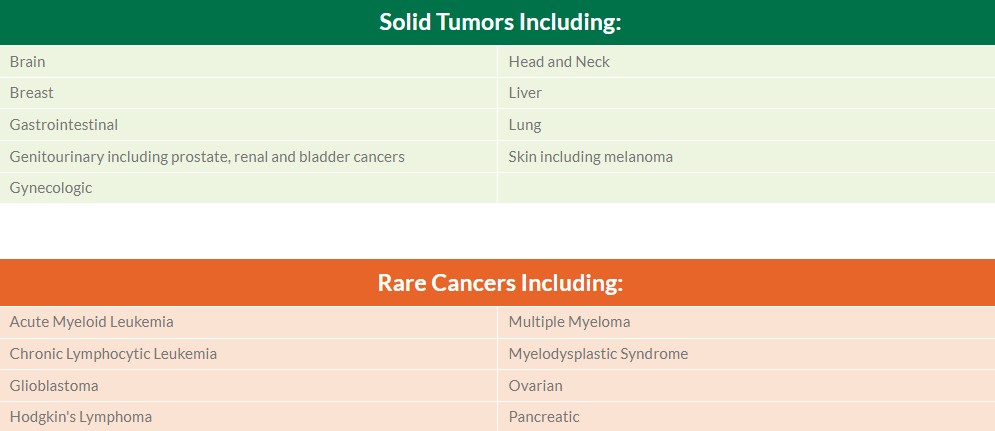
Task: Click Myelodysplastic Syndrome
Action: (x=598, y=354)
